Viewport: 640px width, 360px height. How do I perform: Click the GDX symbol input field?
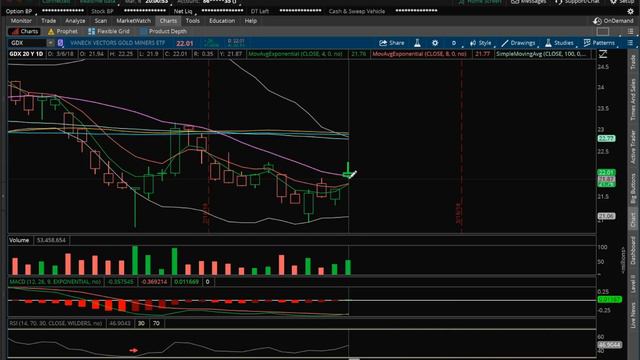tap(27, 43)
